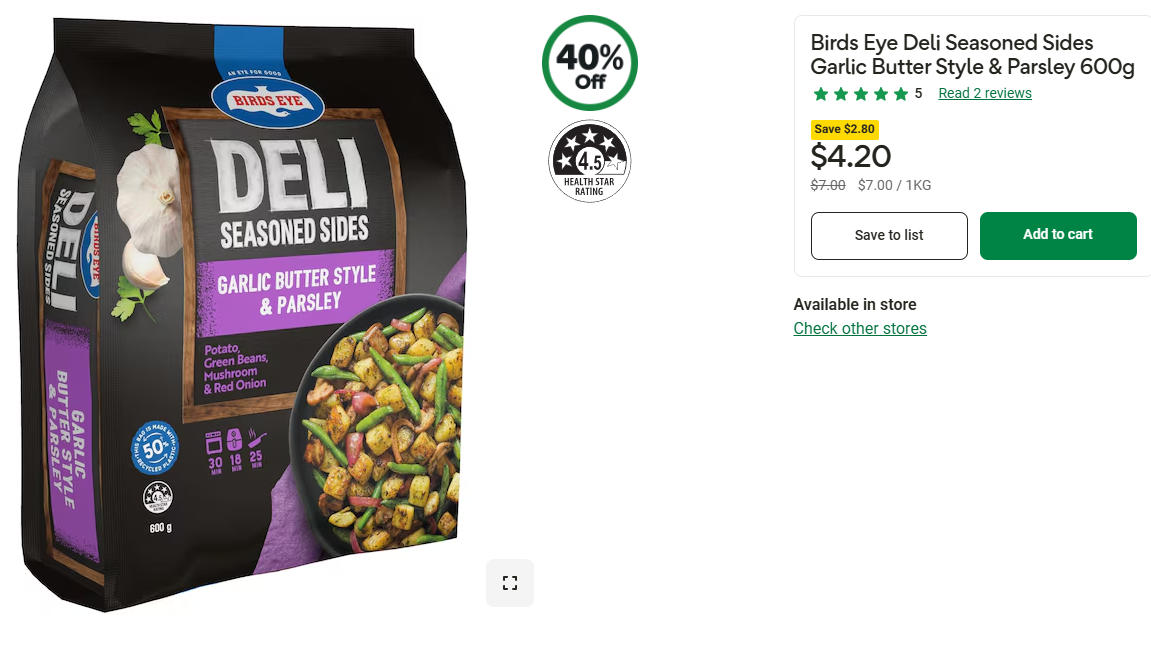Add the product to cart
Image resolution: width=1151 pixels, height=647 pixels.
pyautogui.click(x=1058, y=235)
